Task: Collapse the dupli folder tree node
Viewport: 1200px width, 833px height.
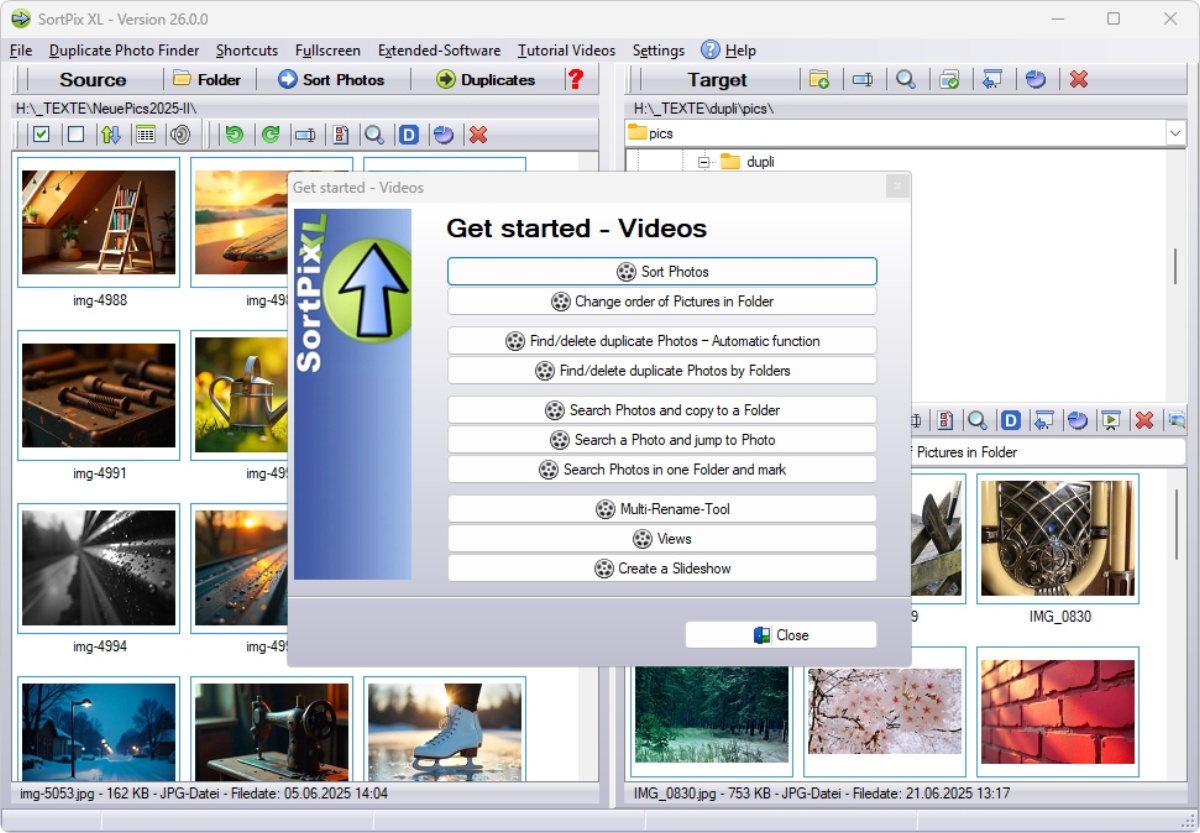Action: pos(704,162)
